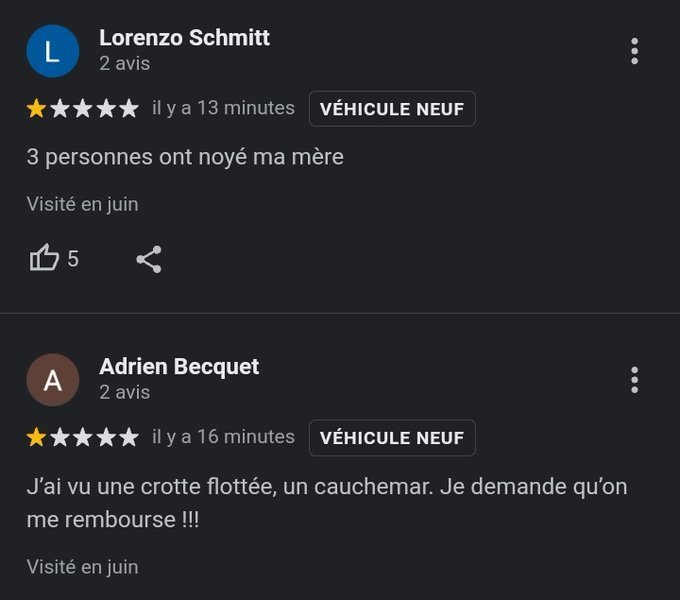Click '2 avis' under Adrien Becquet

(124, 392)
